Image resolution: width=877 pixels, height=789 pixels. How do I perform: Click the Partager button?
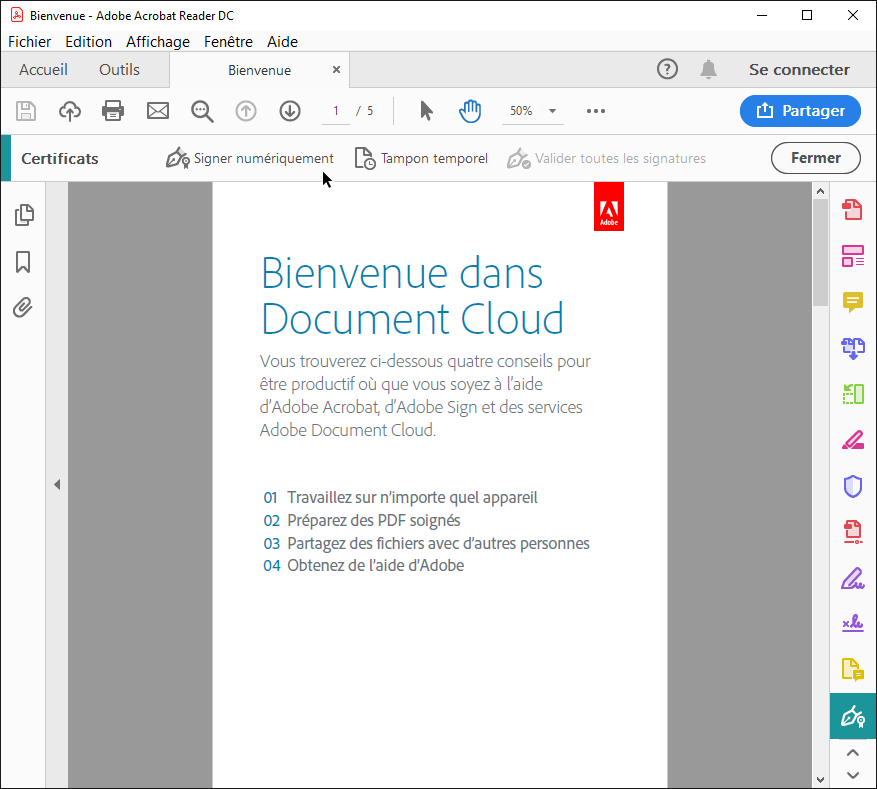coord(800,111)
